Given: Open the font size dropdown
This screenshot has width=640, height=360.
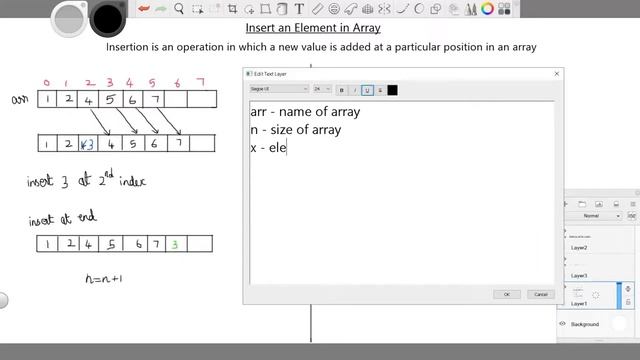Looking at the screenshot, I should pos(322,89).
